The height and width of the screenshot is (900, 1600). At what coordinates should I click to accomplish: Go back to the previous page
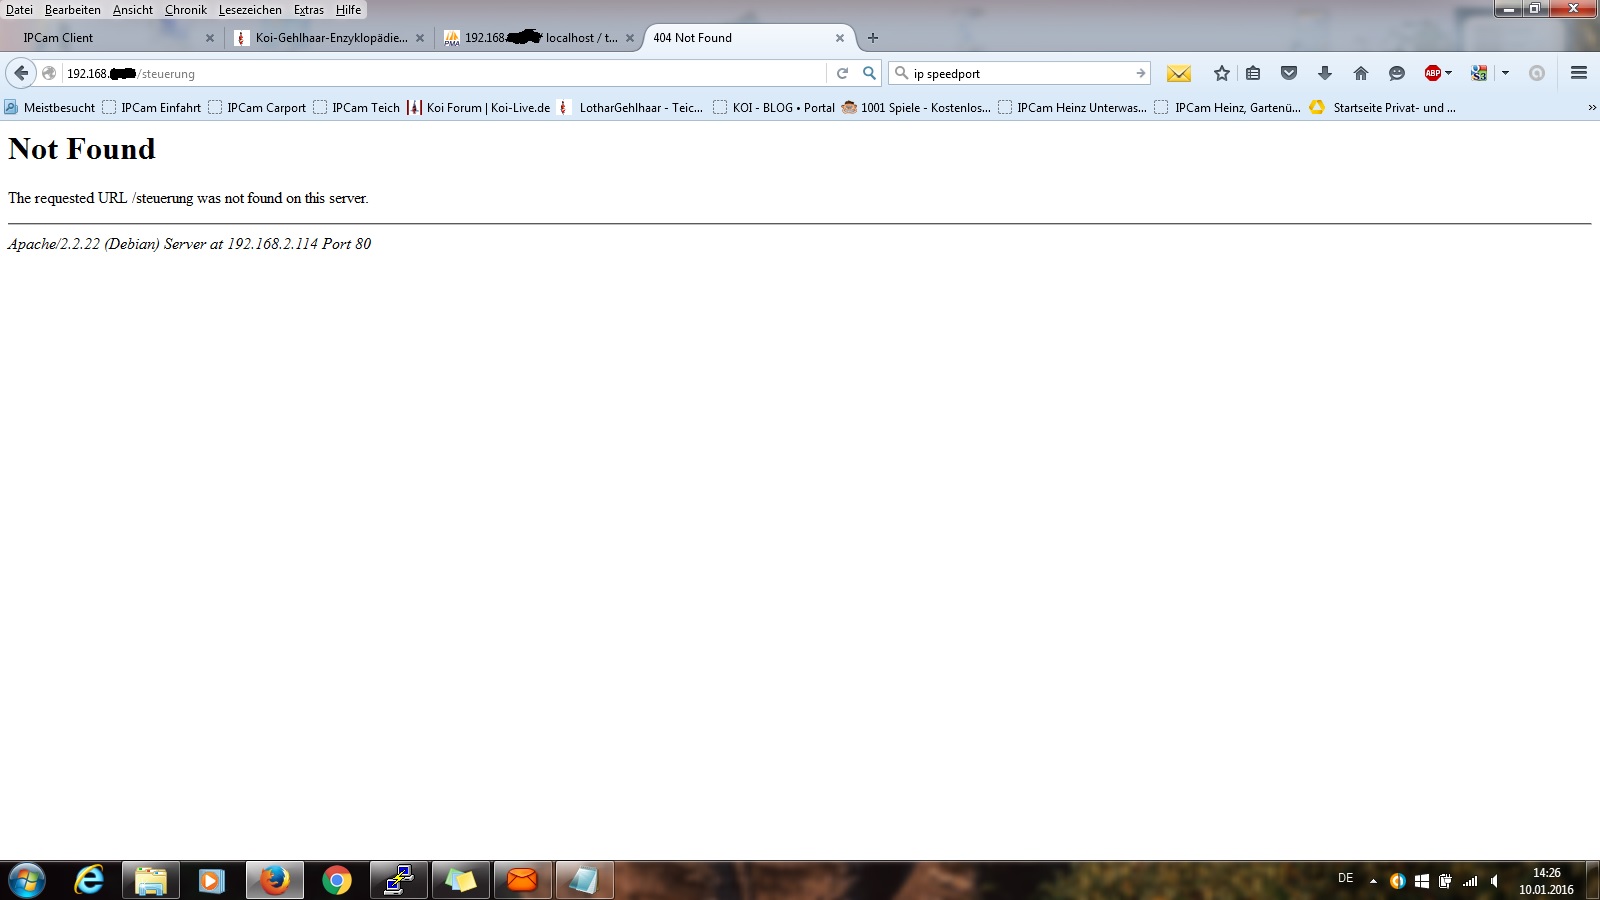tap(21, 73)
